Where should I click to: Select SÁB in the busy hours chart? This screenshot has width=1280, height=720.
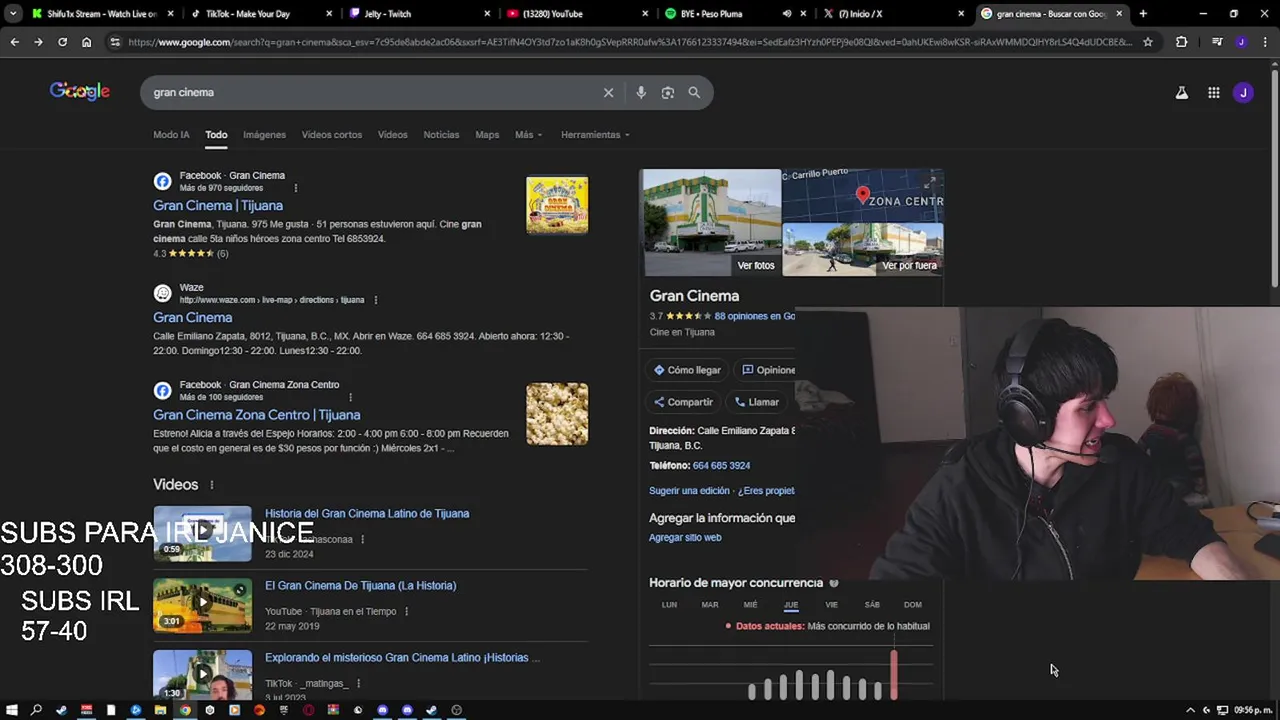point(872,605)
